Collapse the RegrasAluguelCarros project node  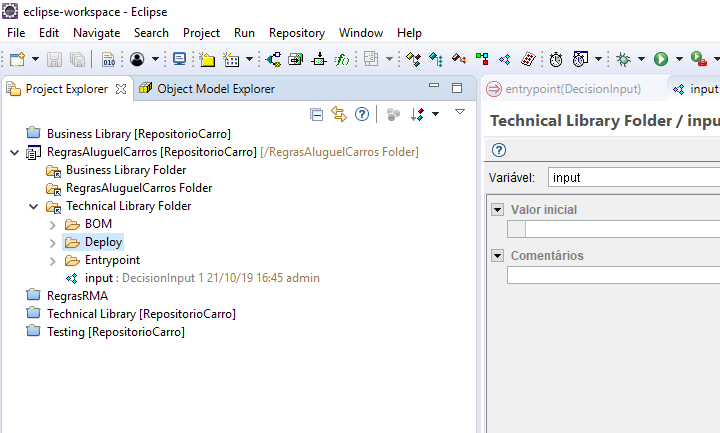point(14,152)
